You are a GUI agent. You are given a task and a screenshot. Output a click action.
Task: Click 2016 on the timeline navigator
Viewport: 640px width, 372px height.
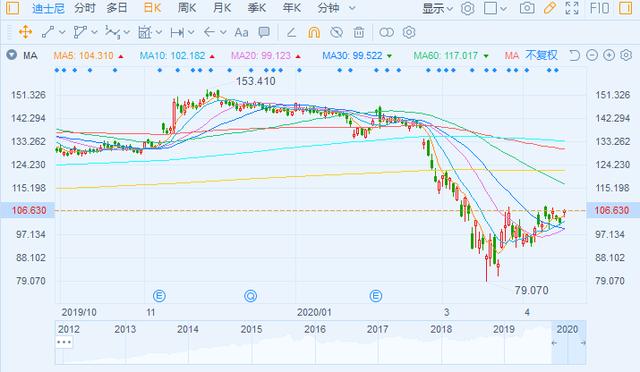(x=315, y=329)
